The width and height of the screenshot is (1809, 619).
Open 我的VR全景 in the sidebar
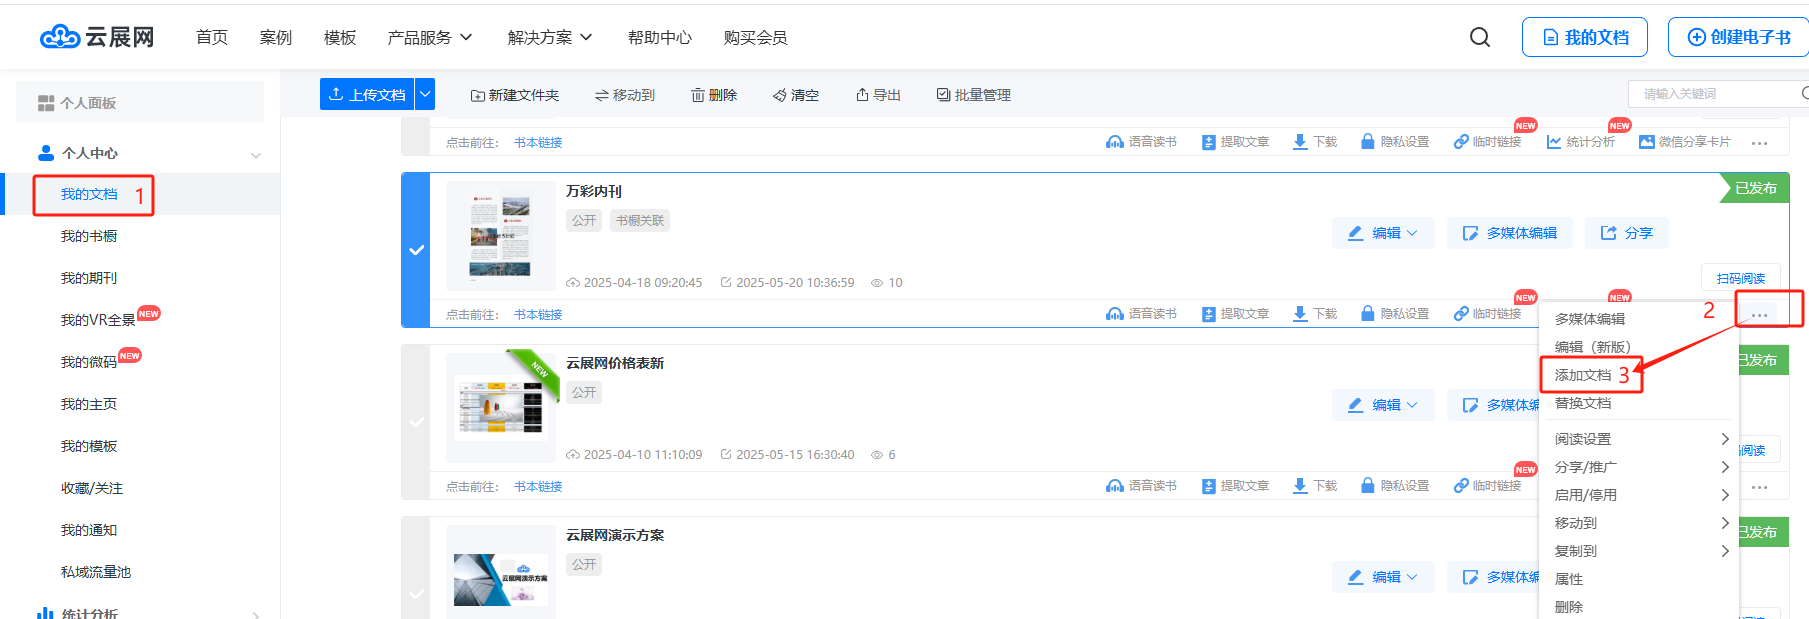point(98,320)
